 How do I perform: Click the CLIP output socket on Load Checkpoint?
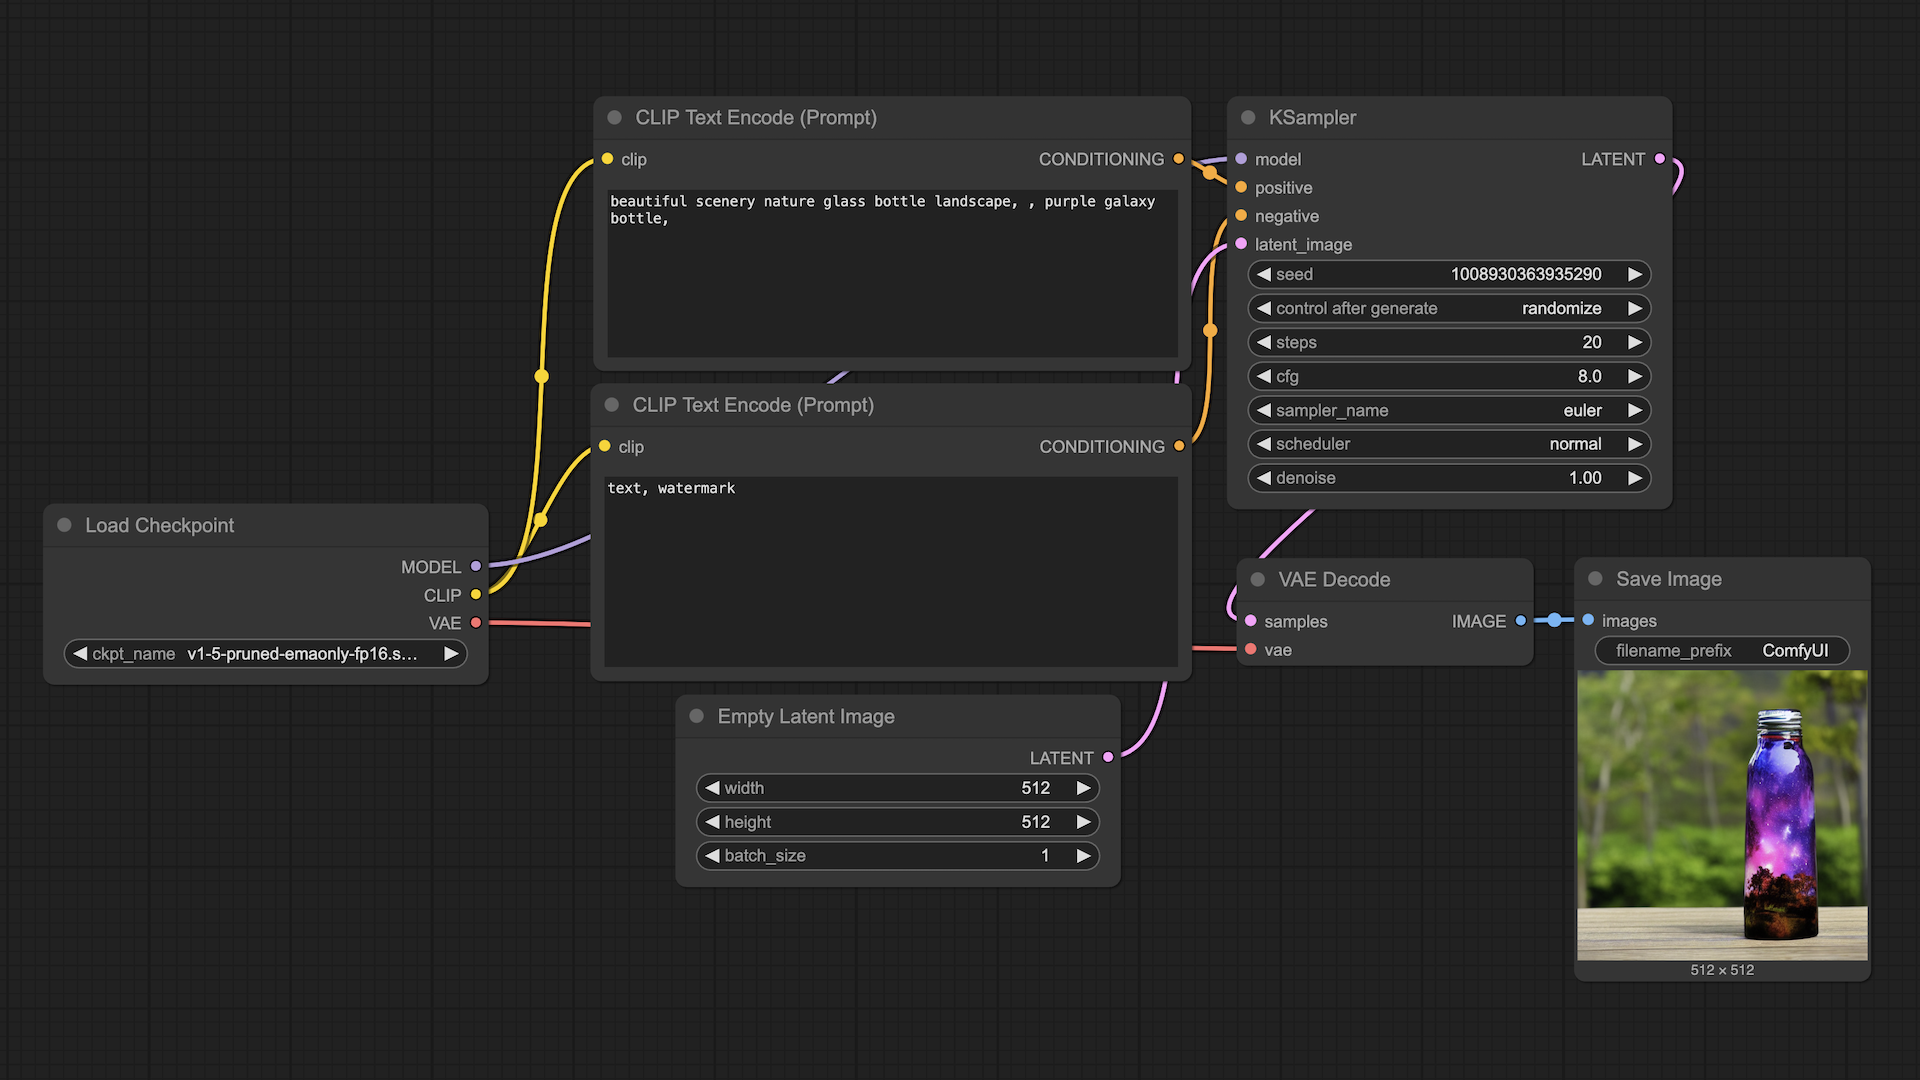point(476,594)
